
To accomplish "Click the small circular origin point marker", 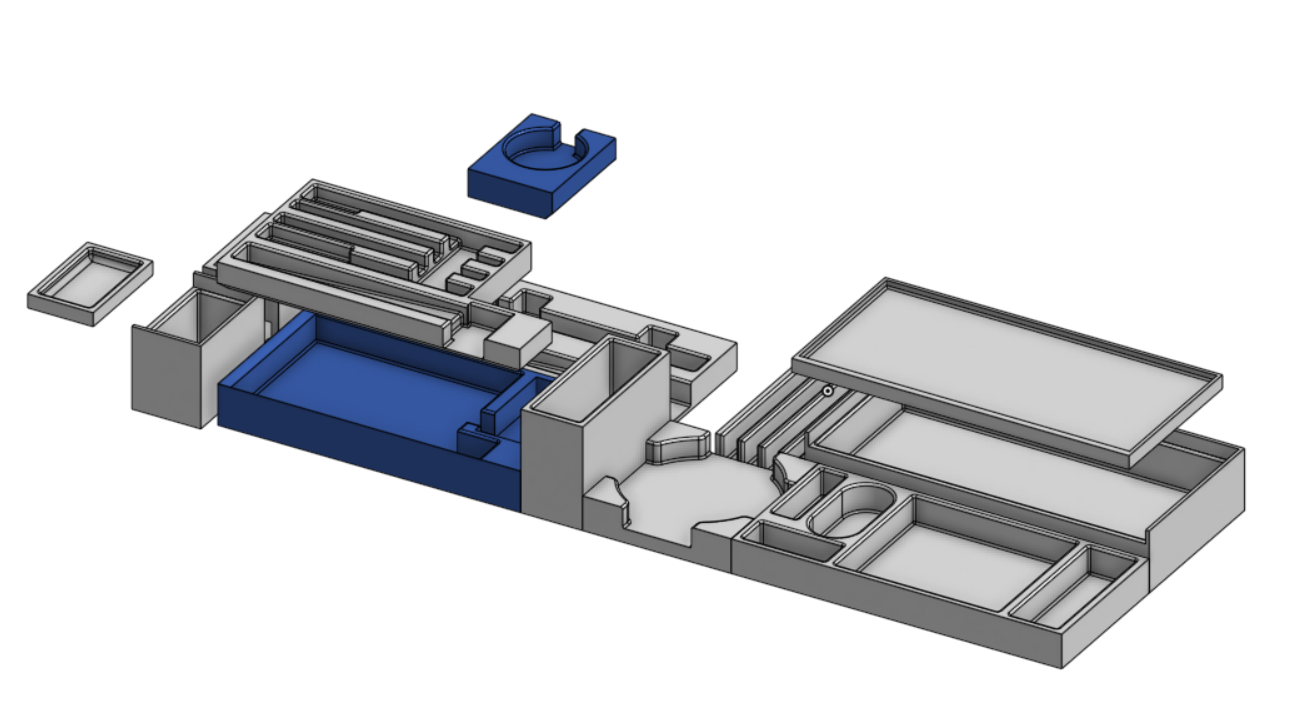I will tap(828, 391).
